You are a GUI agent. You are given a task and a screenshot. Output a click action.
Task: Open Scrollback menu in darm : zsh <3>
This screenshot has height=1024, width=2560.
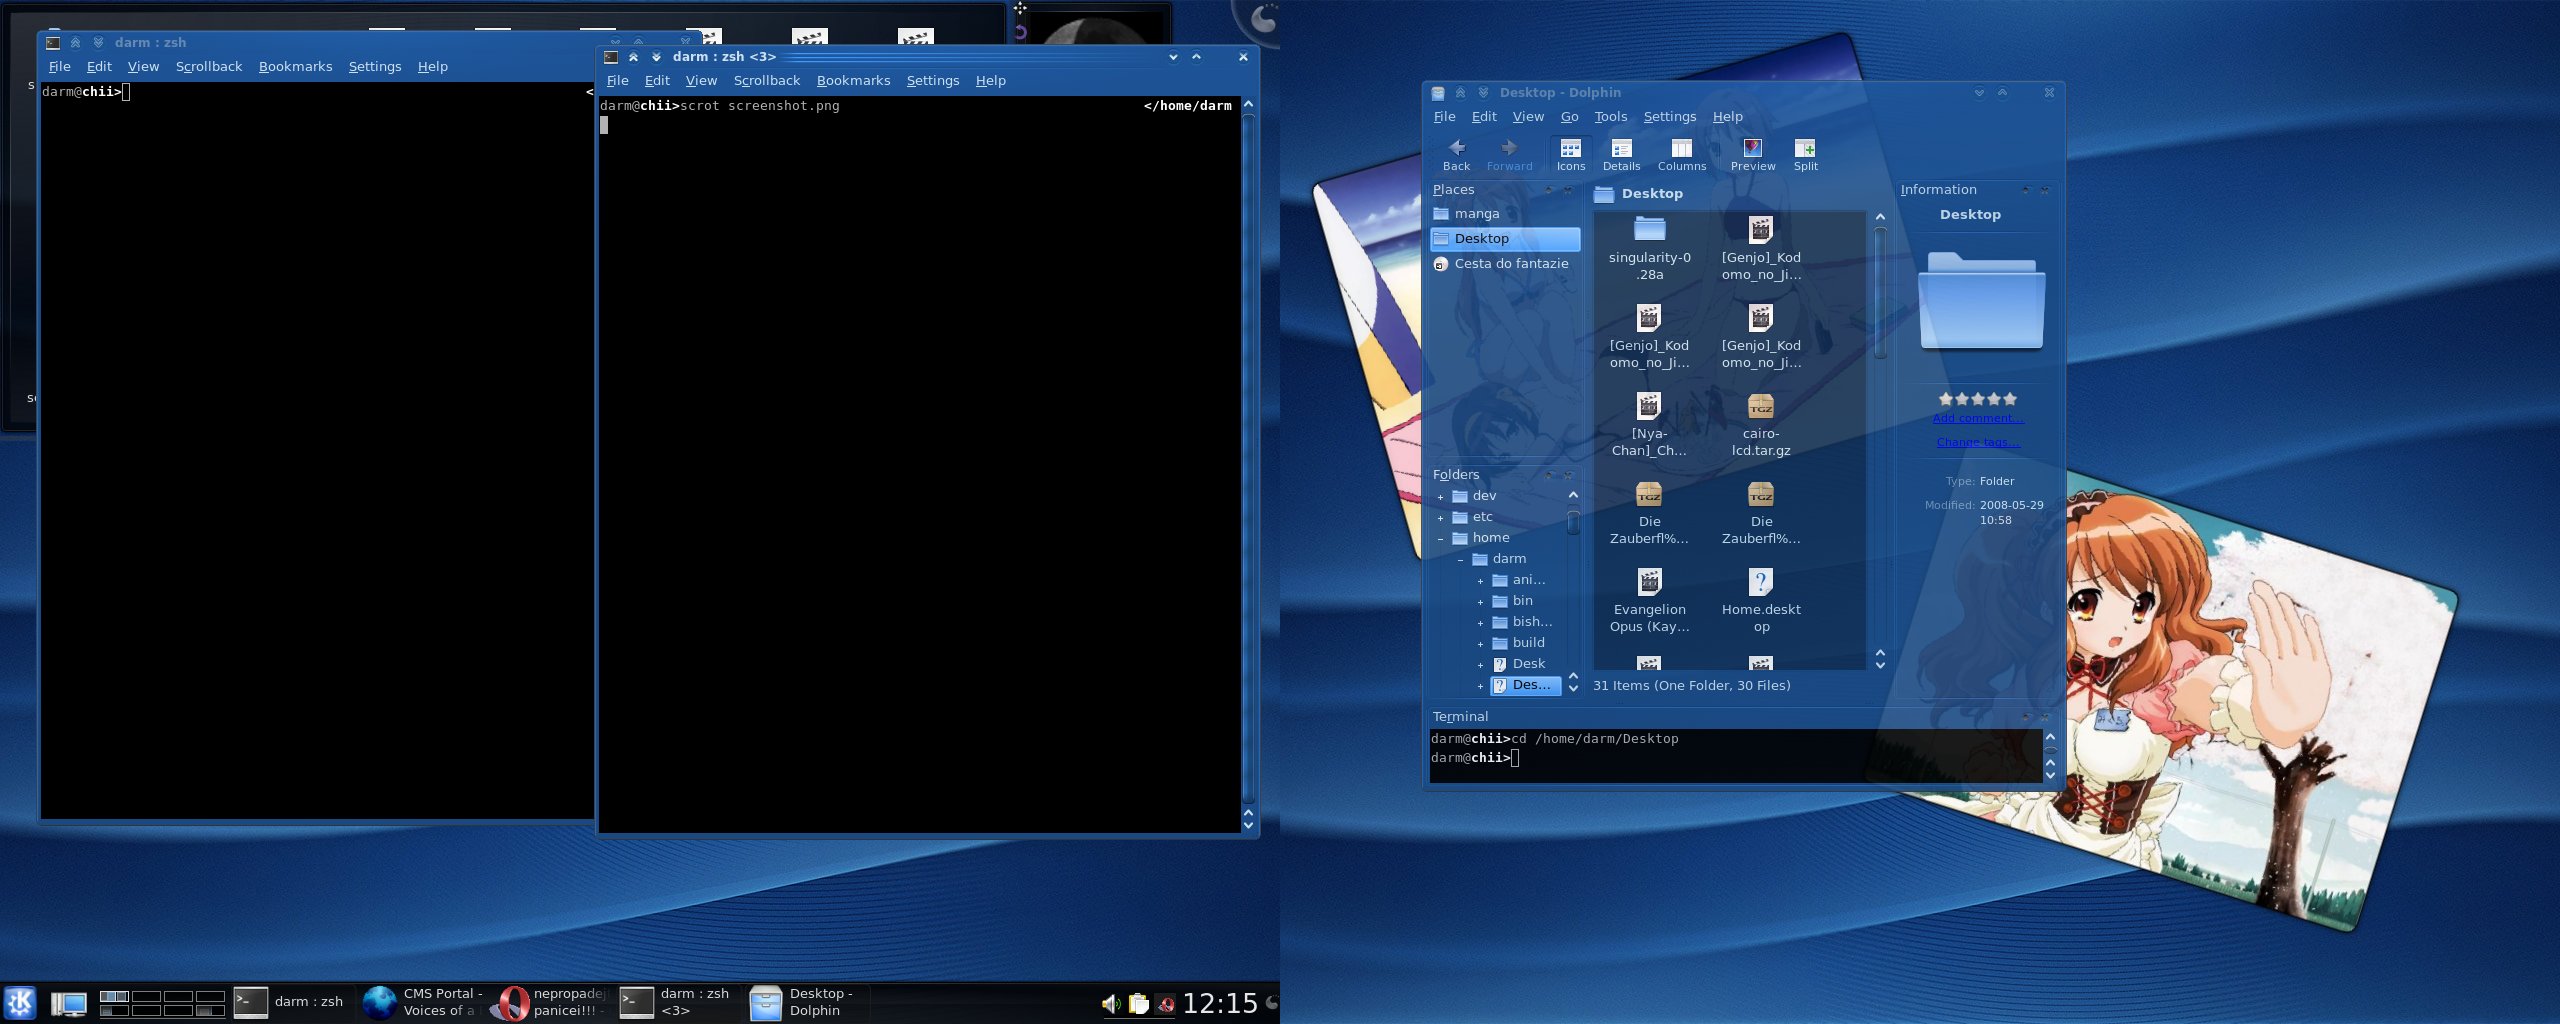767,81
